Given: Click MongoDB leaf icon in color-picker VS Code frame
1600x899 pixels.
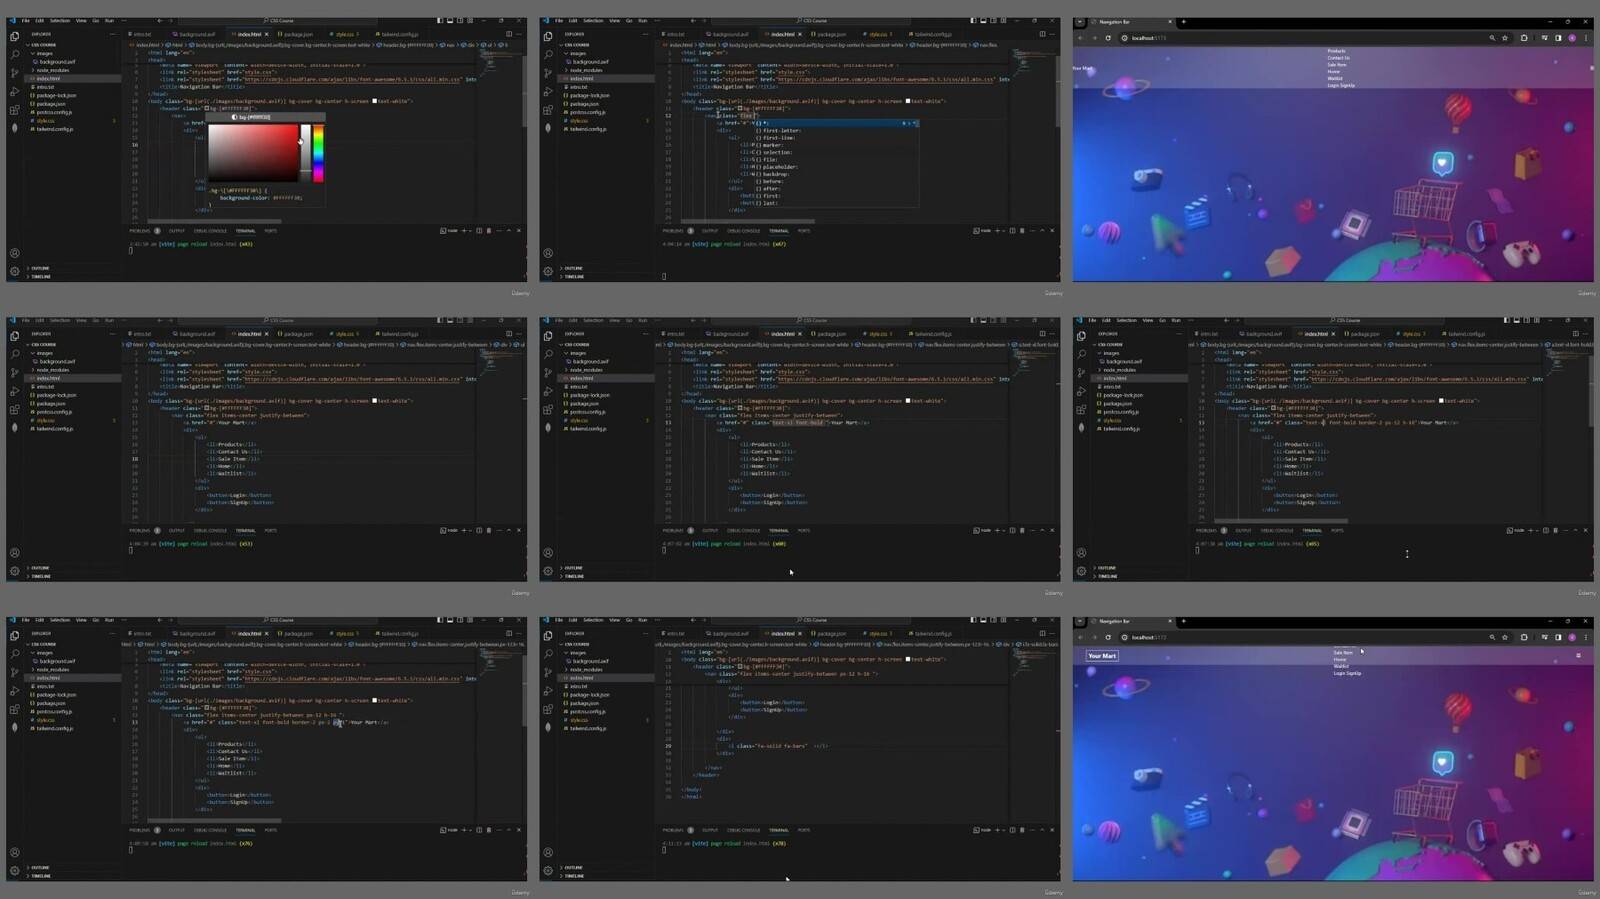Looking at the screenshot, I should tap(14, 128).
